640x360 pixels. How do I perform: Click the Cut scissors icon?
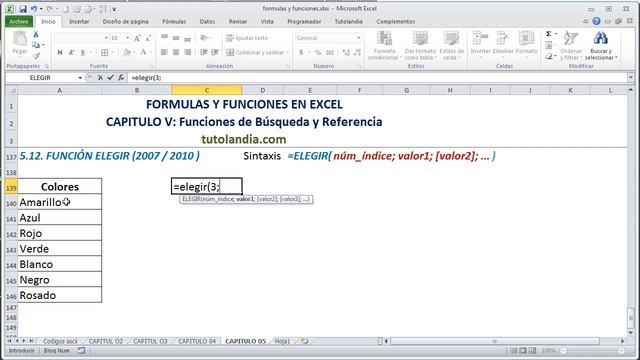coord(36,34)
